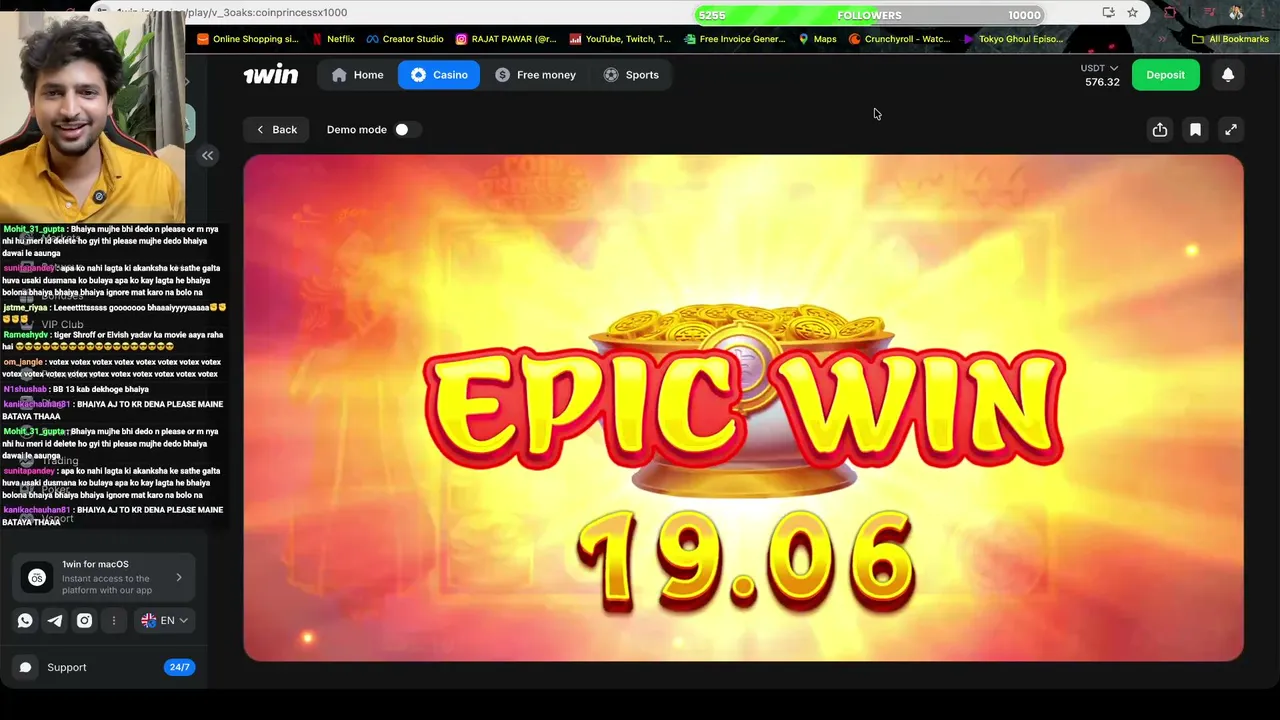This screenshot has width=1280, height=720.
Task: Show more social links with three dots
Action: [114, 621]
